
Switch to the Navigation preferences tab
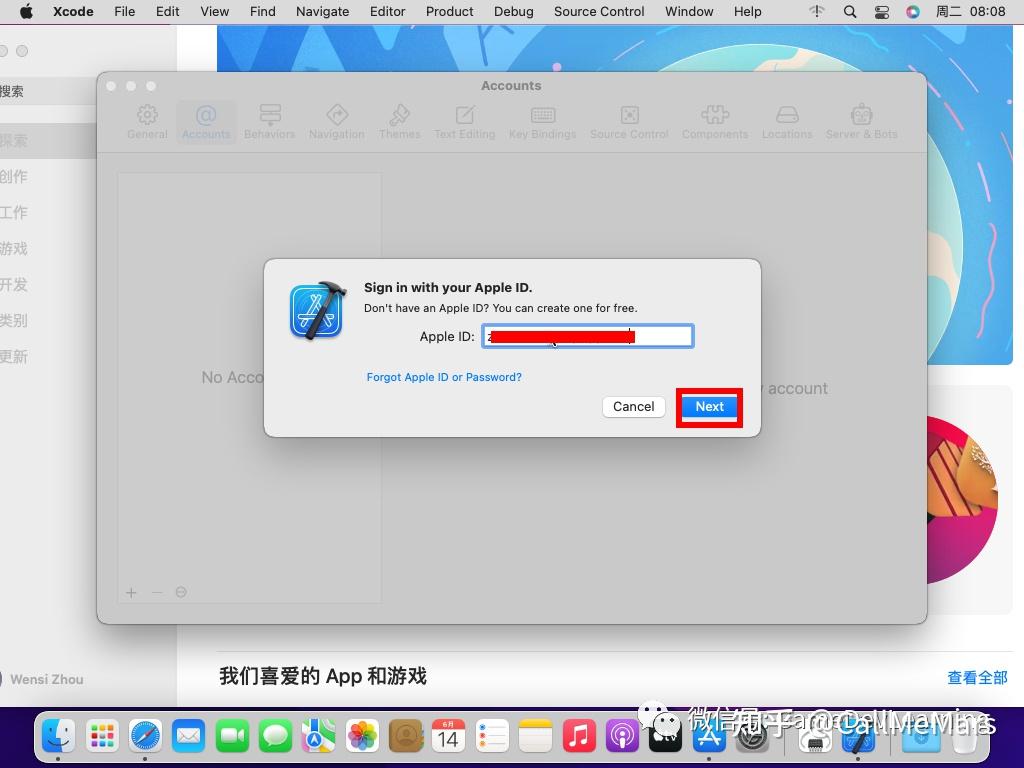click(x=336, y=122)
